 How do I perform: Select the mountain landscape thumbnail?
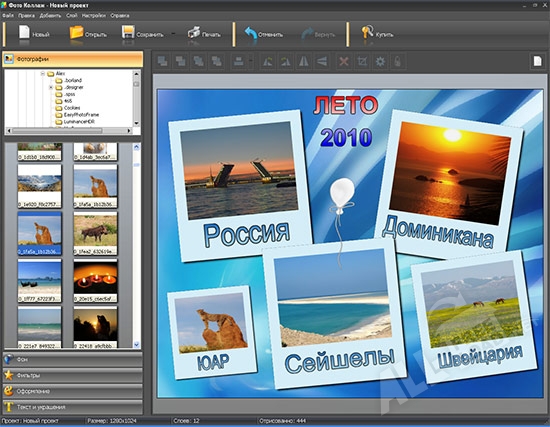(x=39, y=186)
